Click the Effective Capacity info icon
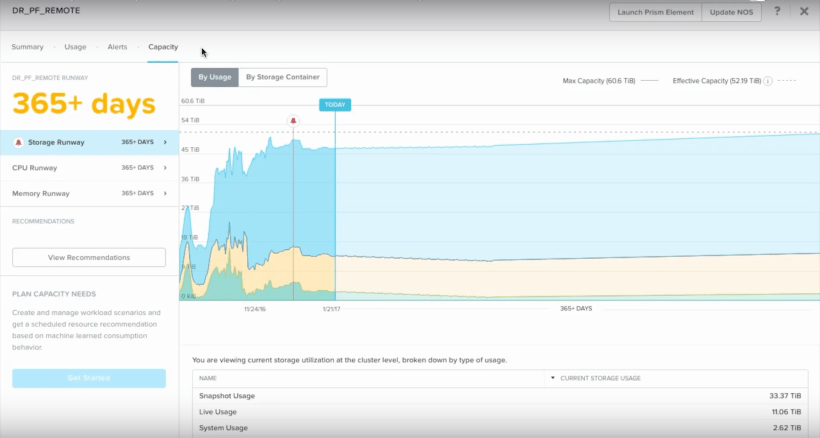The height and width of the screenshot is (438, 820). (x=768, y=80)
